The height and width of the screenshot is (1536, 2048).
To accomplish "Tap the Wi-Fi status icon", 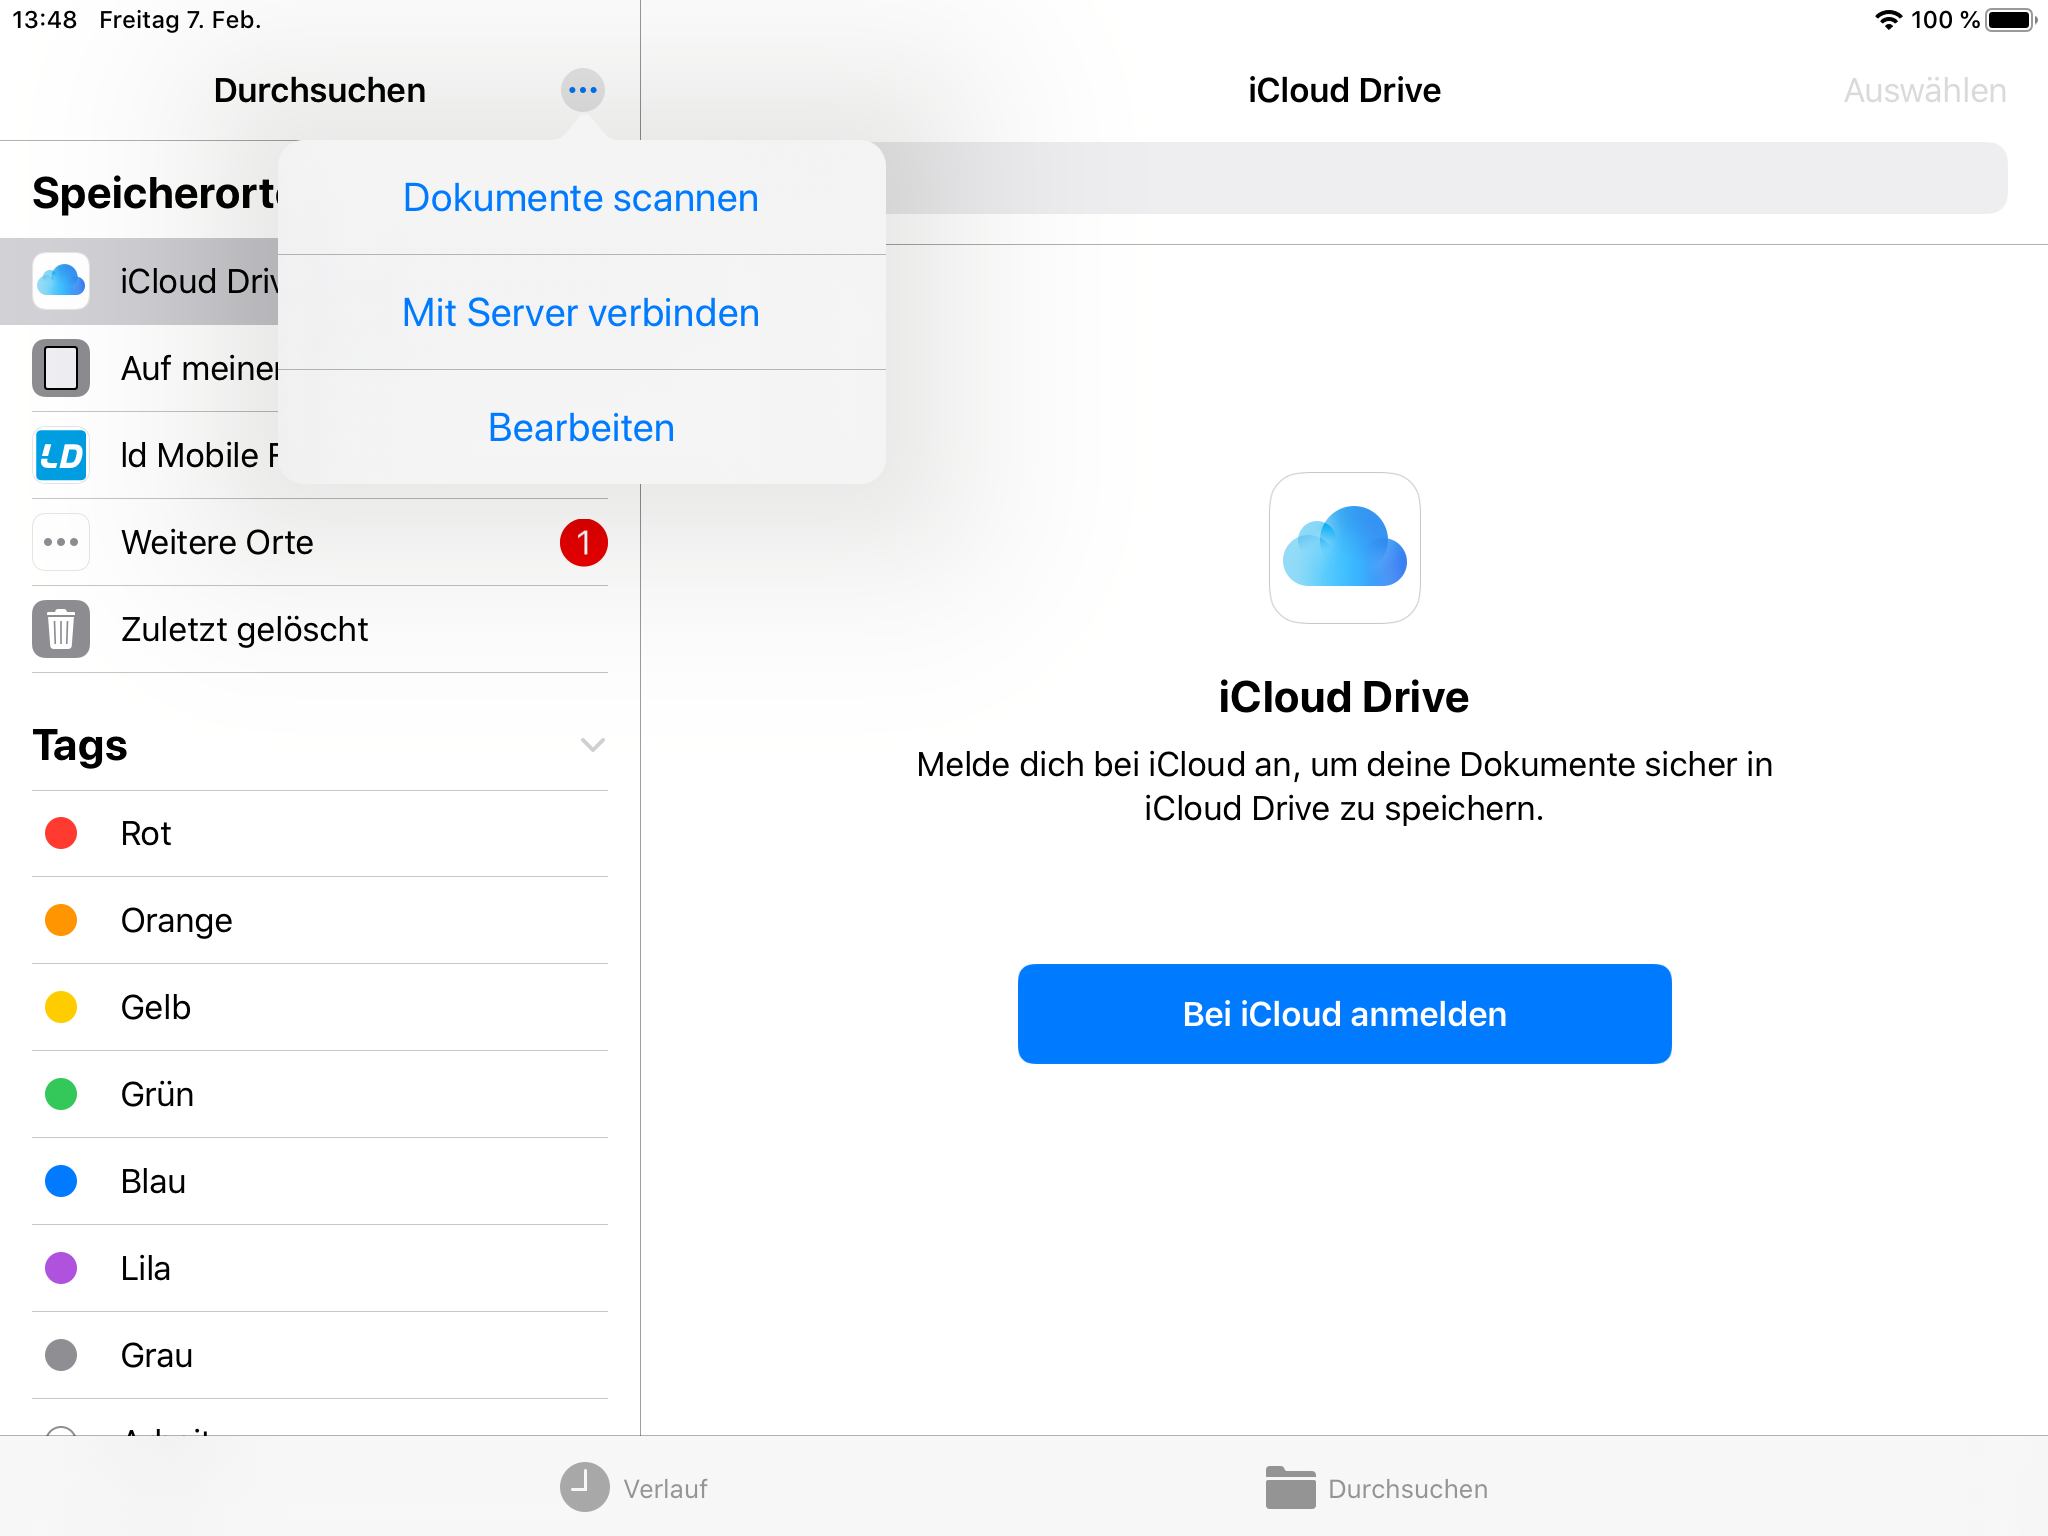I will tap(1888, 20).
